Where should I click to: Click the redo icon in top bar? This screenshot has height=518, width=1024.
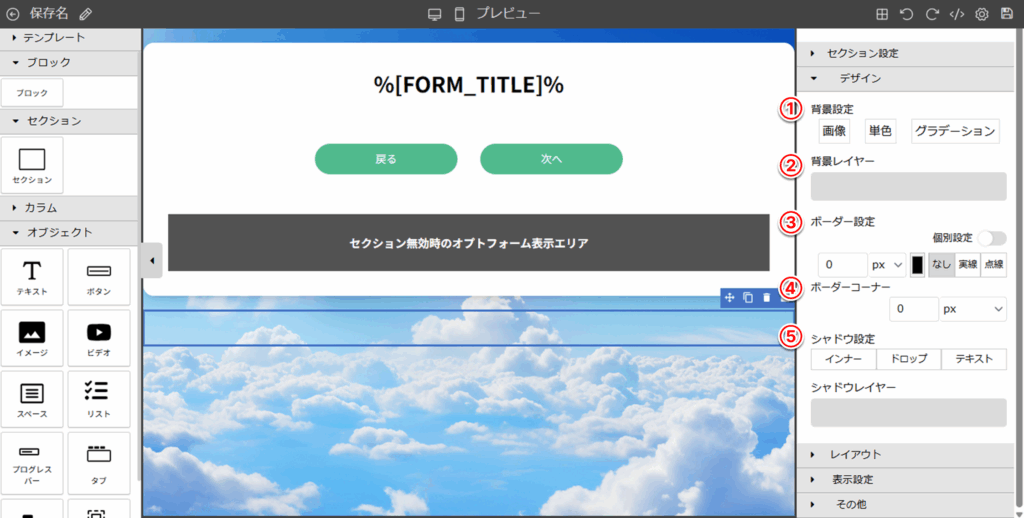click(932, 14)
